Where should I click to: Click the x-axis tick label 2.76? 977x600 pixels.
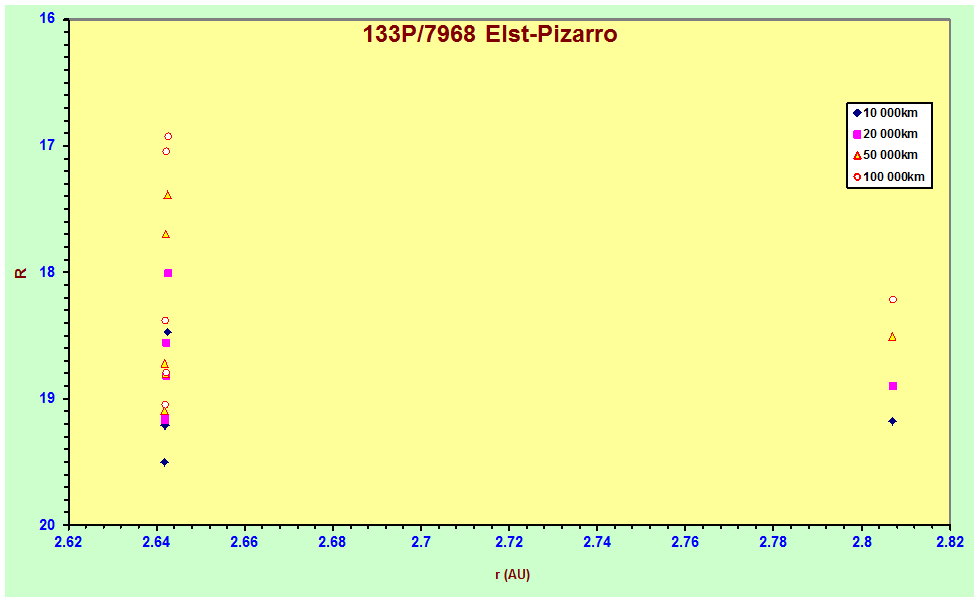point(685,541)
